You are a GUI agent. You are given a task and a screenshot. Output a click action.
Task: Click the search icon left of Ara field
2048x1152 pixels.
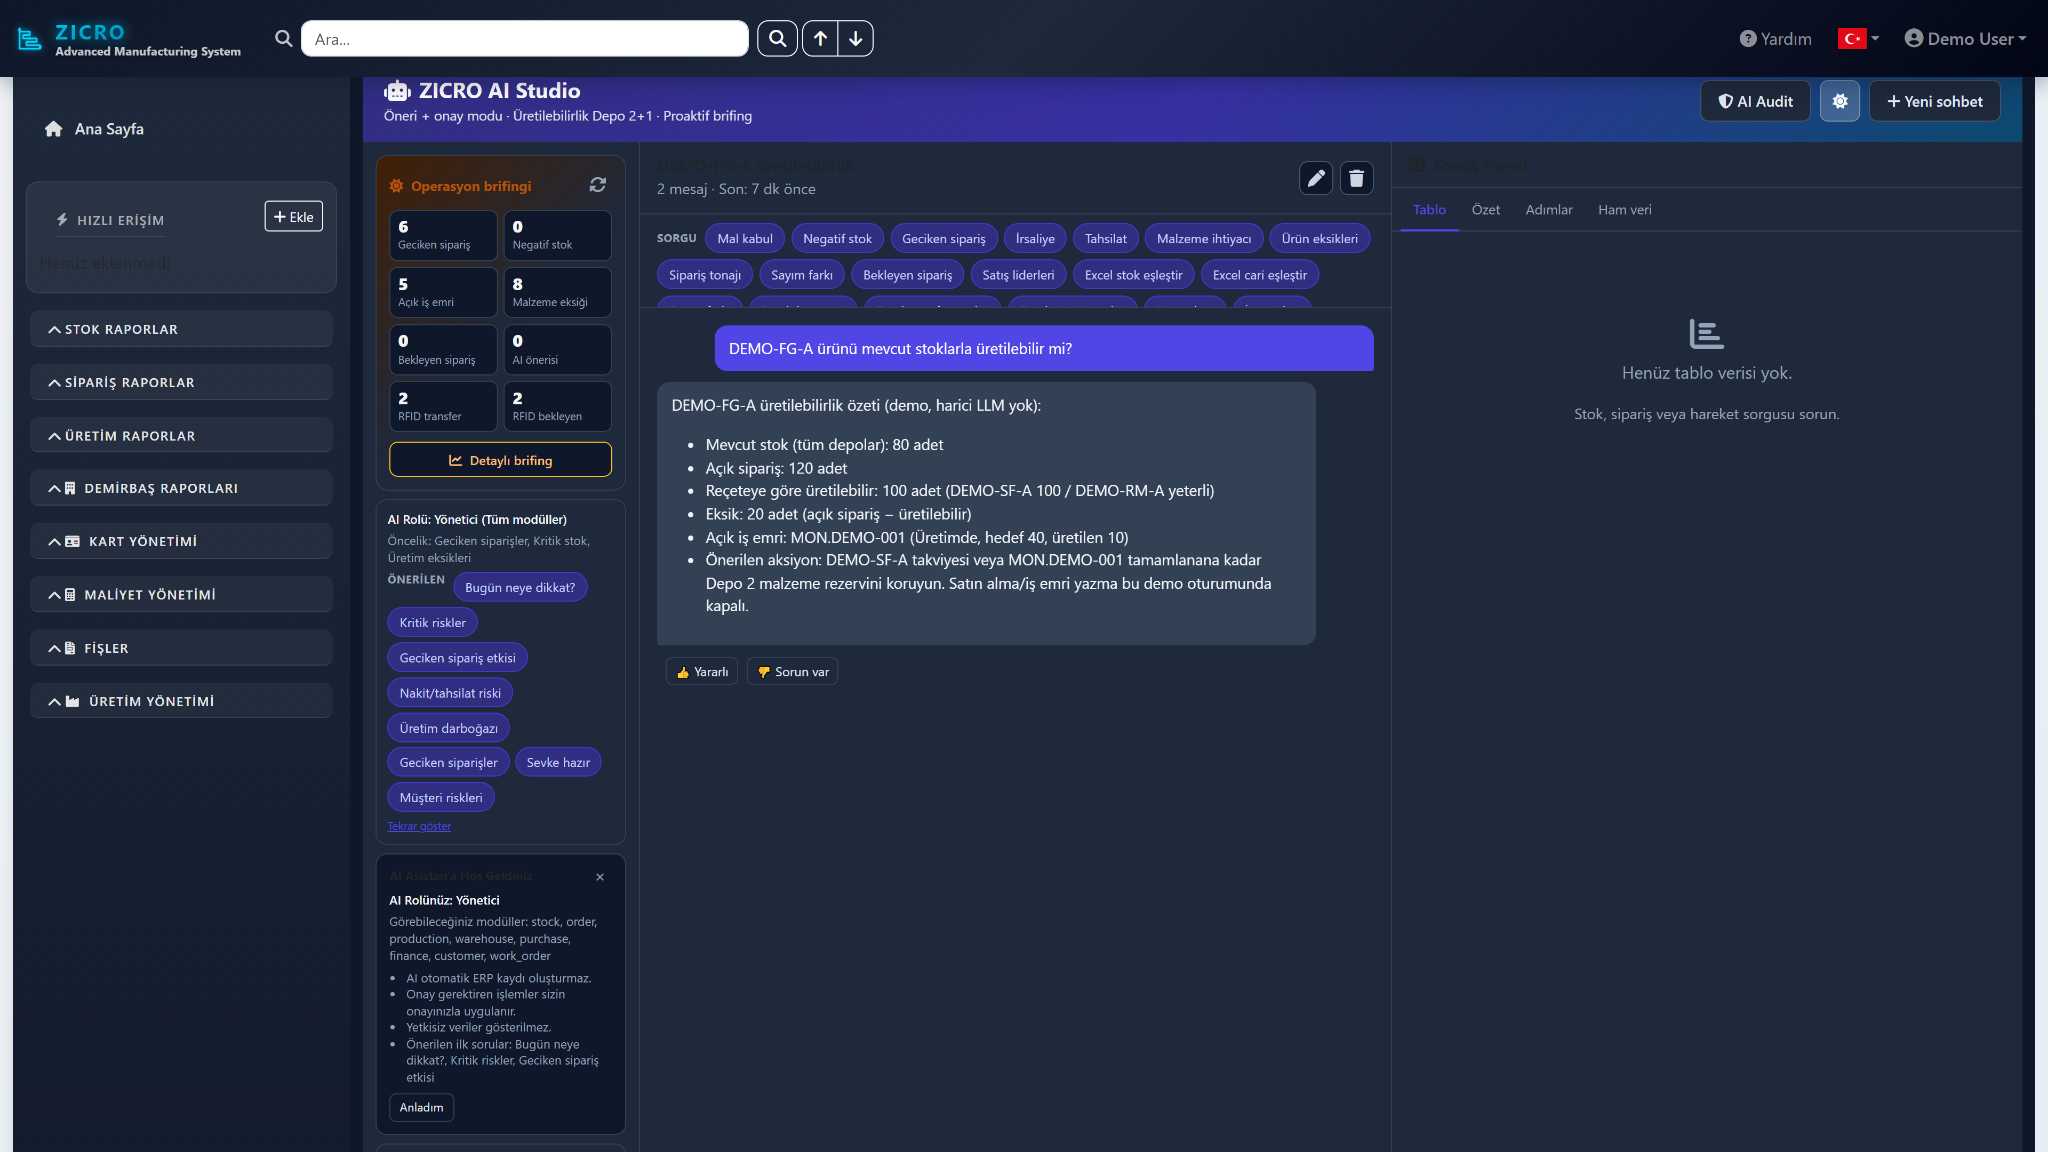284,39
